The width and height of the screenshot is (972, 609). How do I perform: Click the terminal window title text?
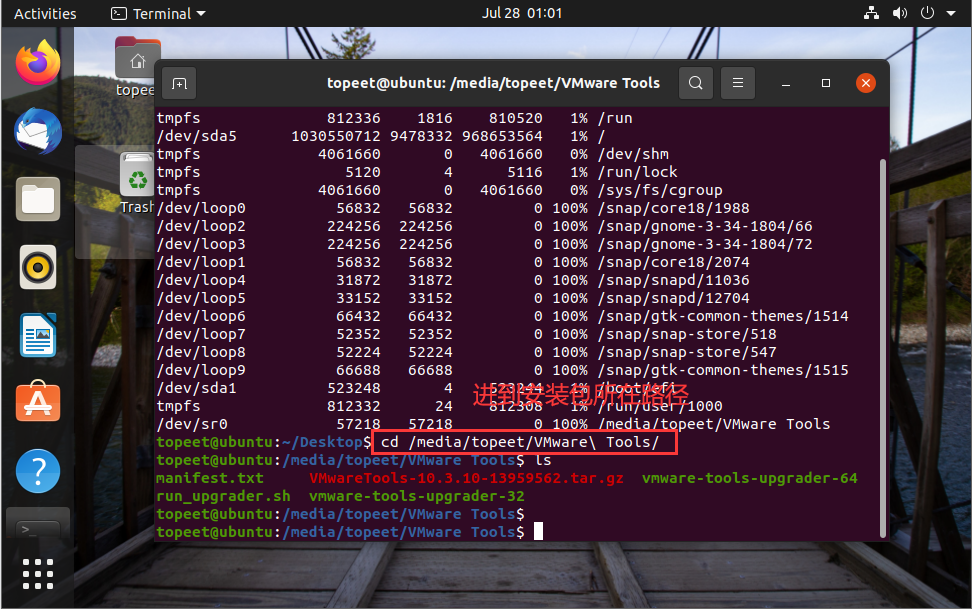pos(493,83)
